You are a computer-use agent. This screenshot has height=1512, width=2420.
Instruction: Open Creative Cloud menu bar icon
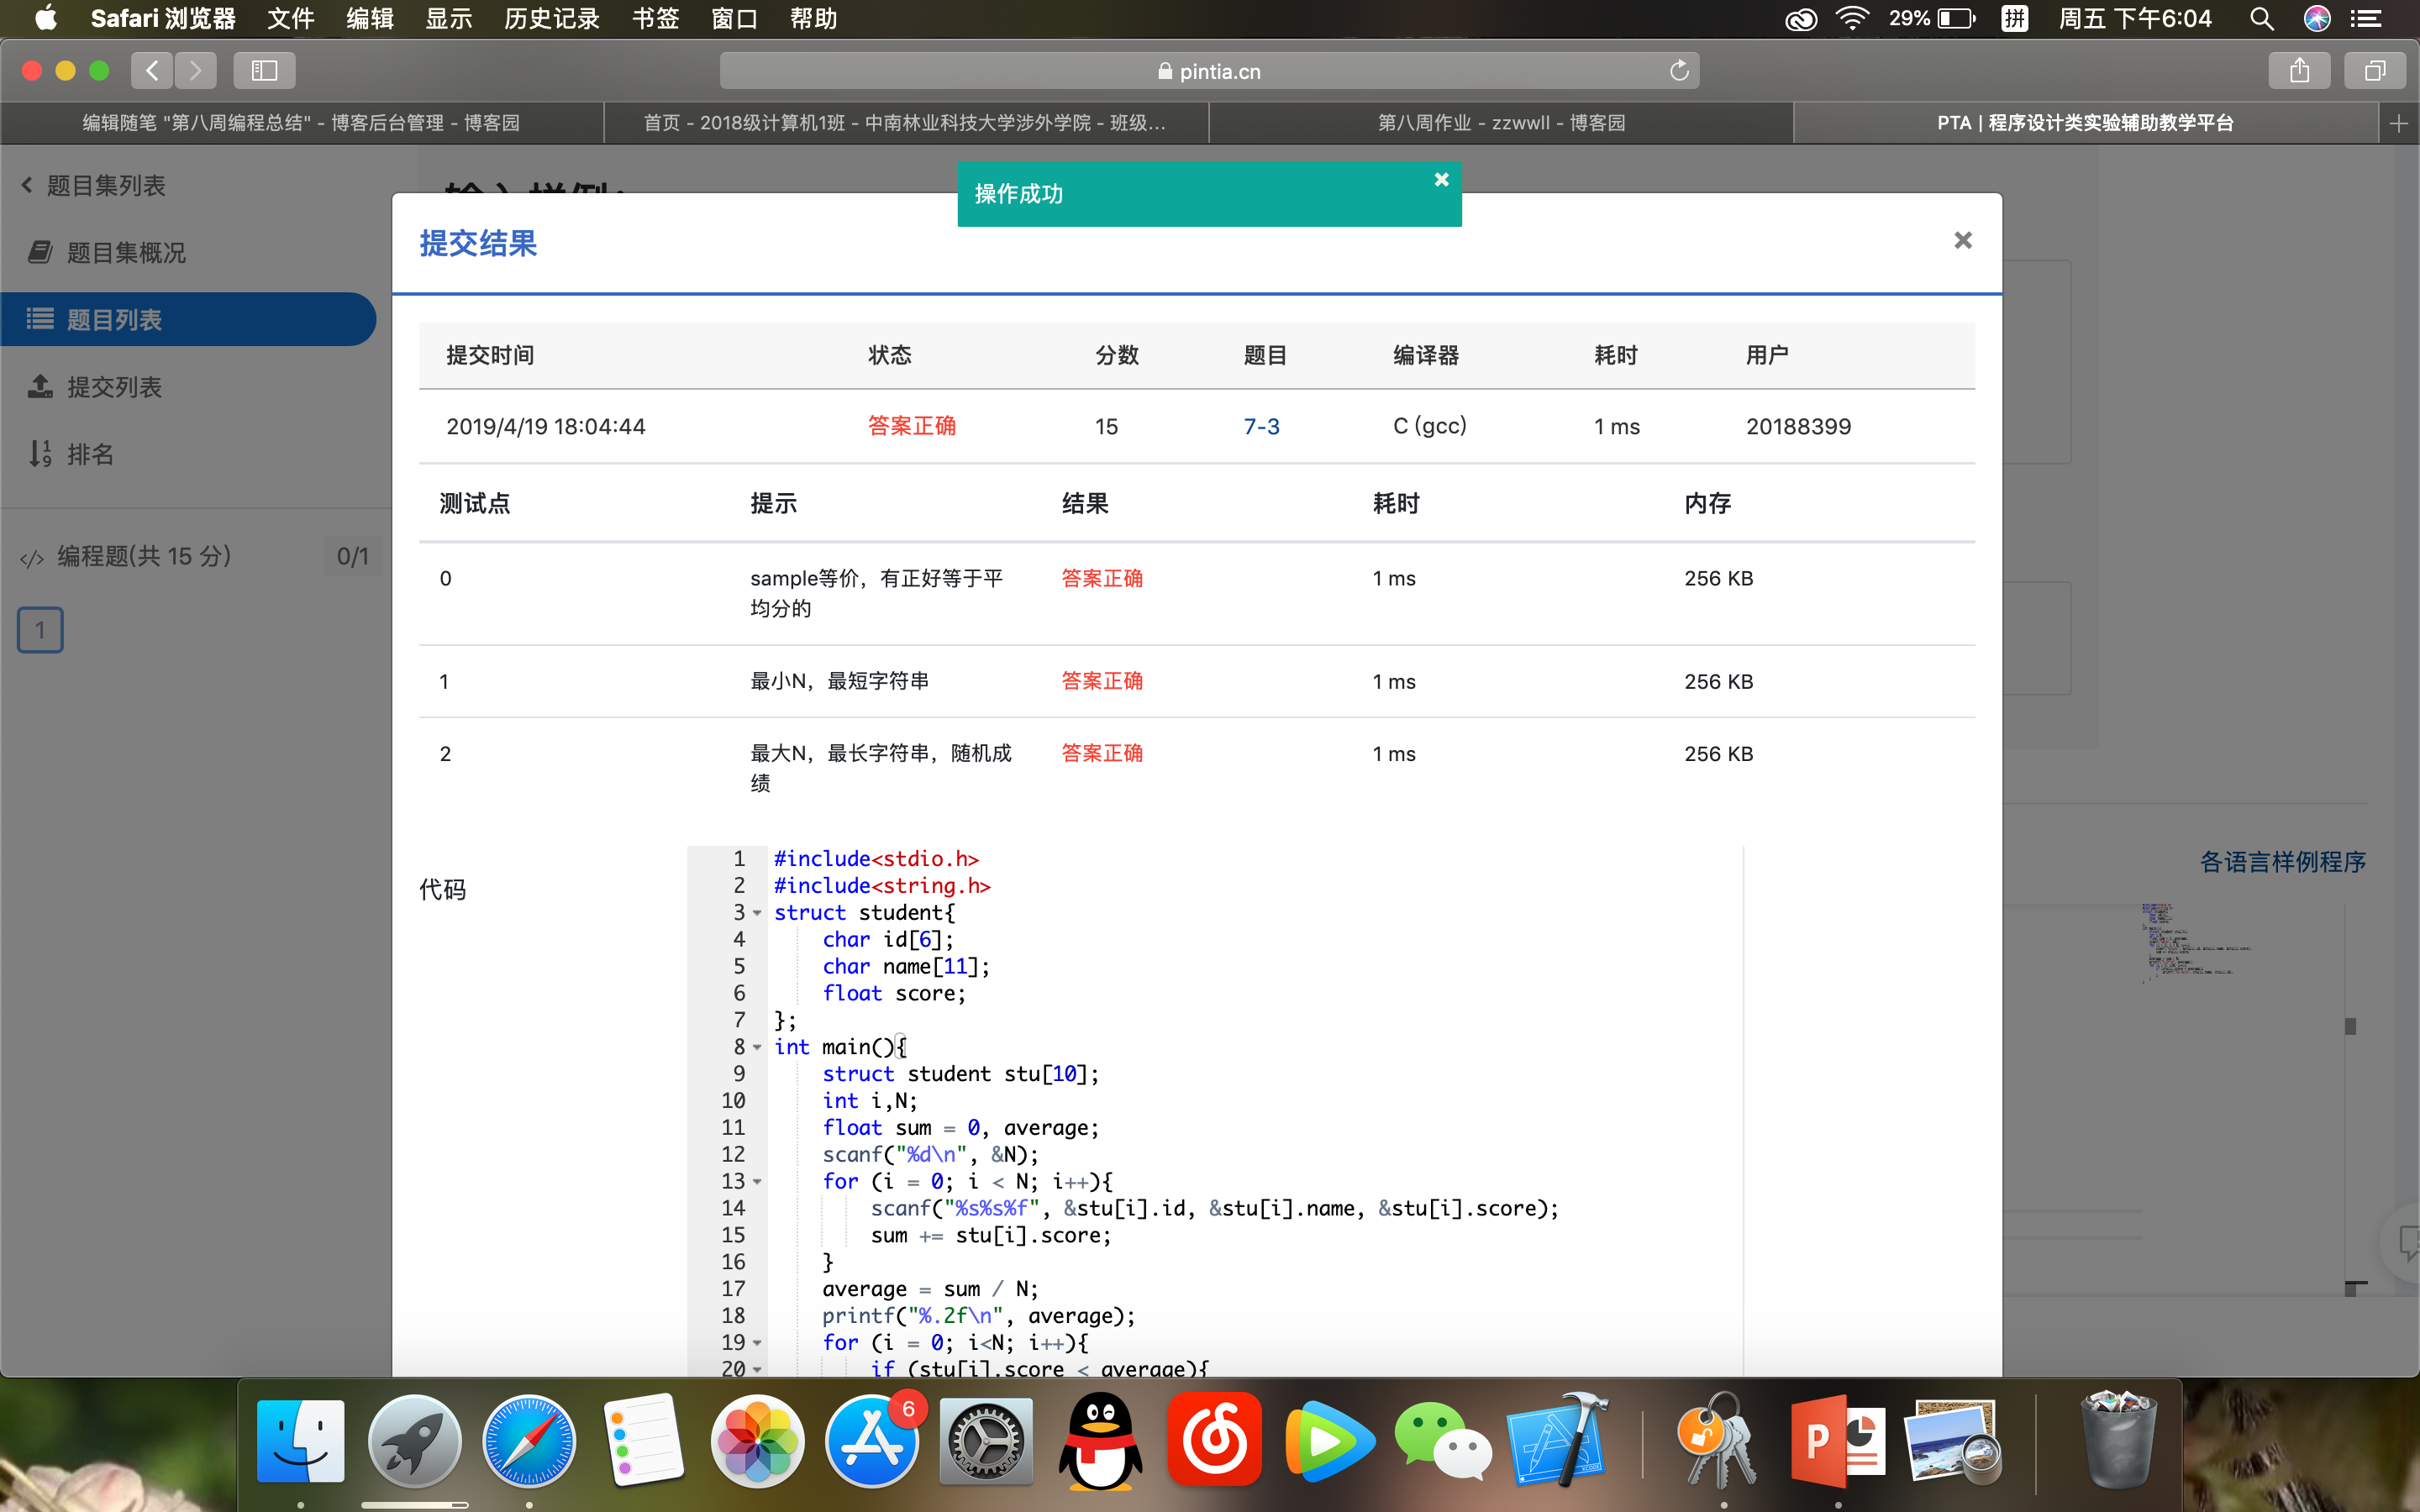(x=1800, y=18)
